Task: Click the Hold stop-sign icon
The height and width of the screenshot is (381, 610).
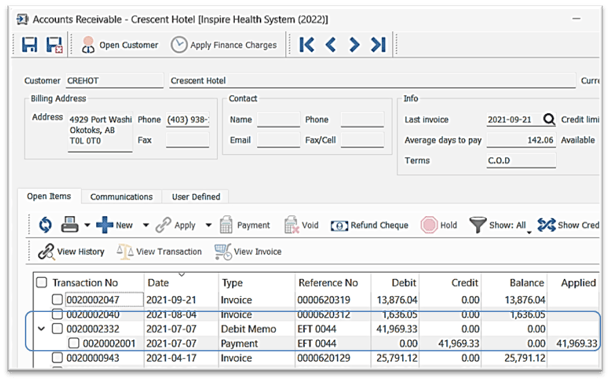Action: pos(429,225)
